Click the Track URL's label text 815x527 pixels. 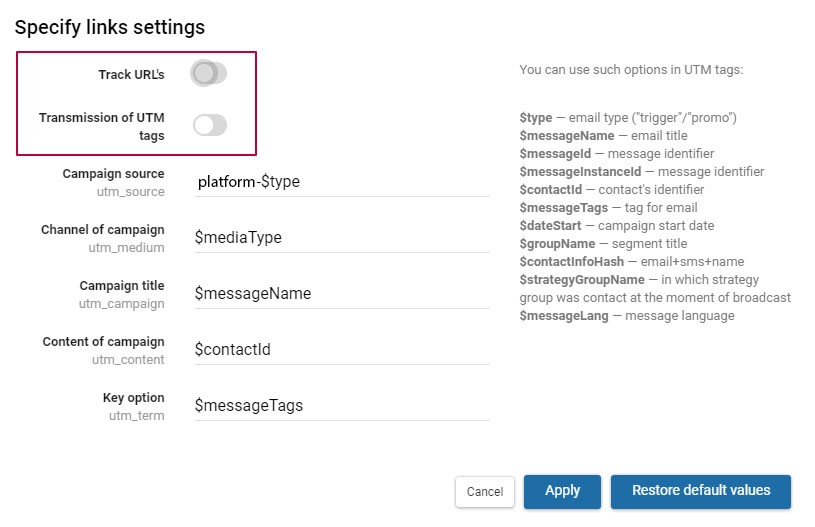tap(131, 75)
